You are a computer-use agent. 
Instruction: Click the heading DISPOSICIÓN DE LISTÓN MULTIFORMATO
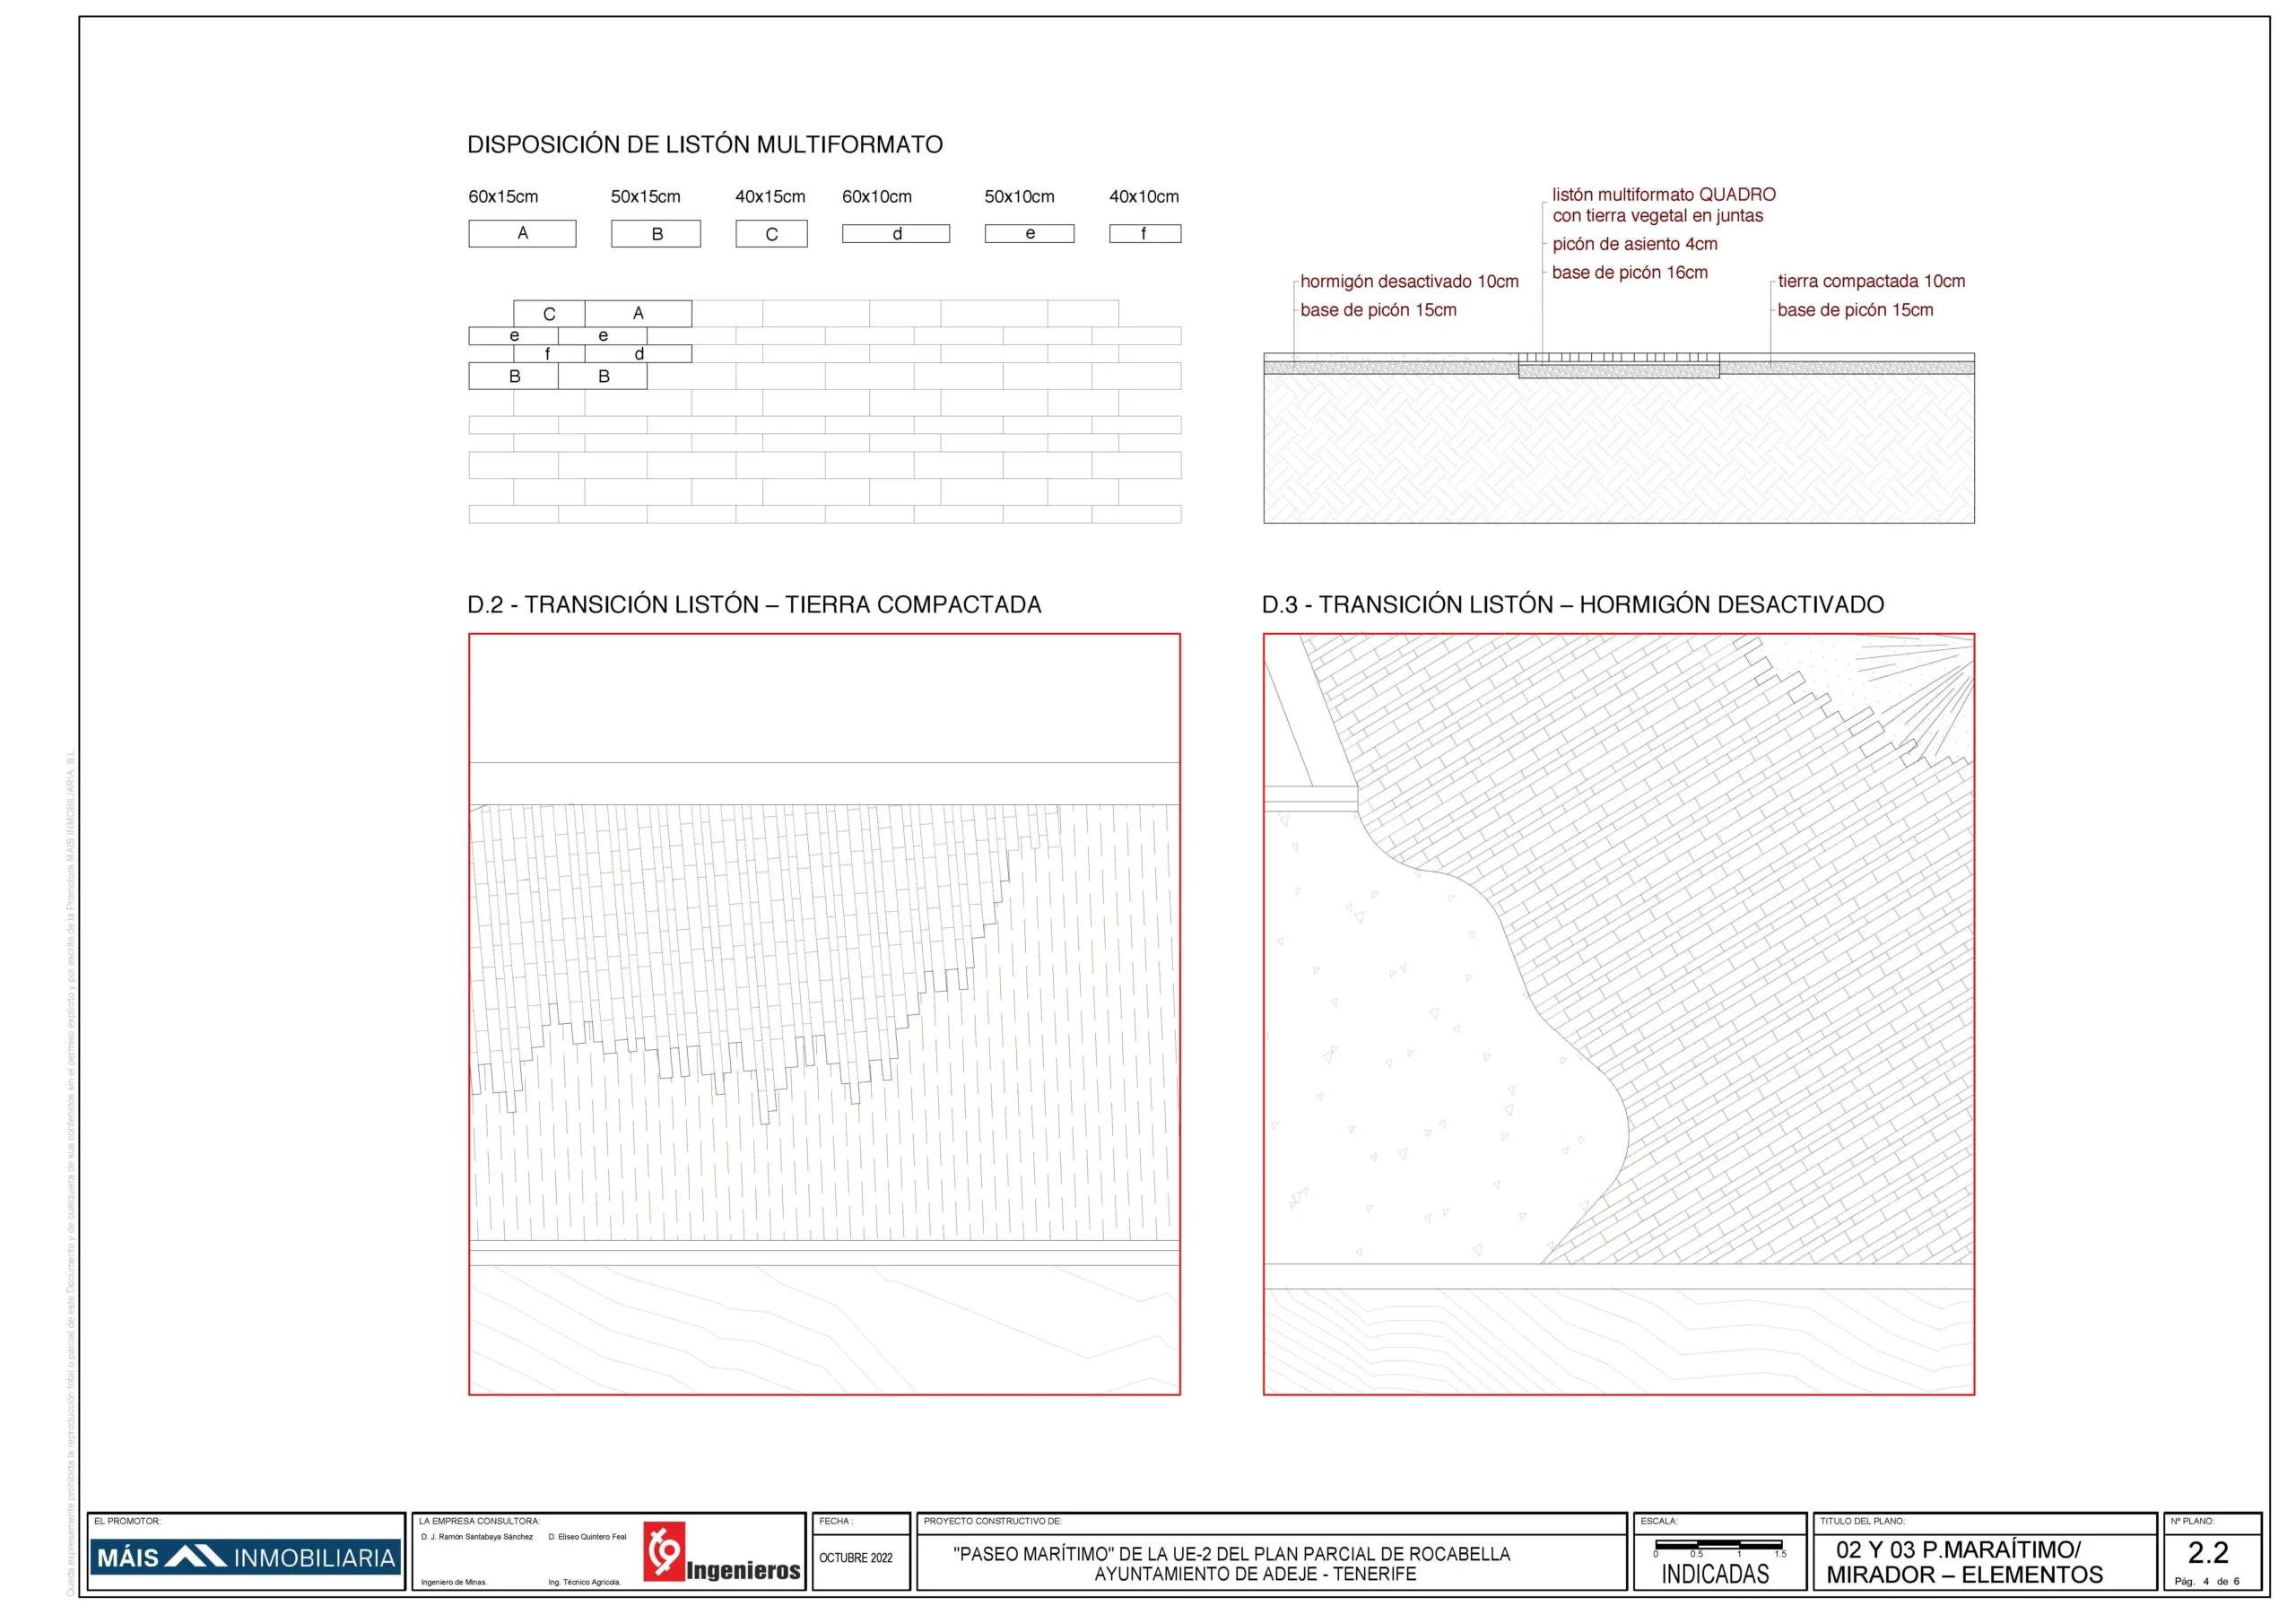coord(705,145)
